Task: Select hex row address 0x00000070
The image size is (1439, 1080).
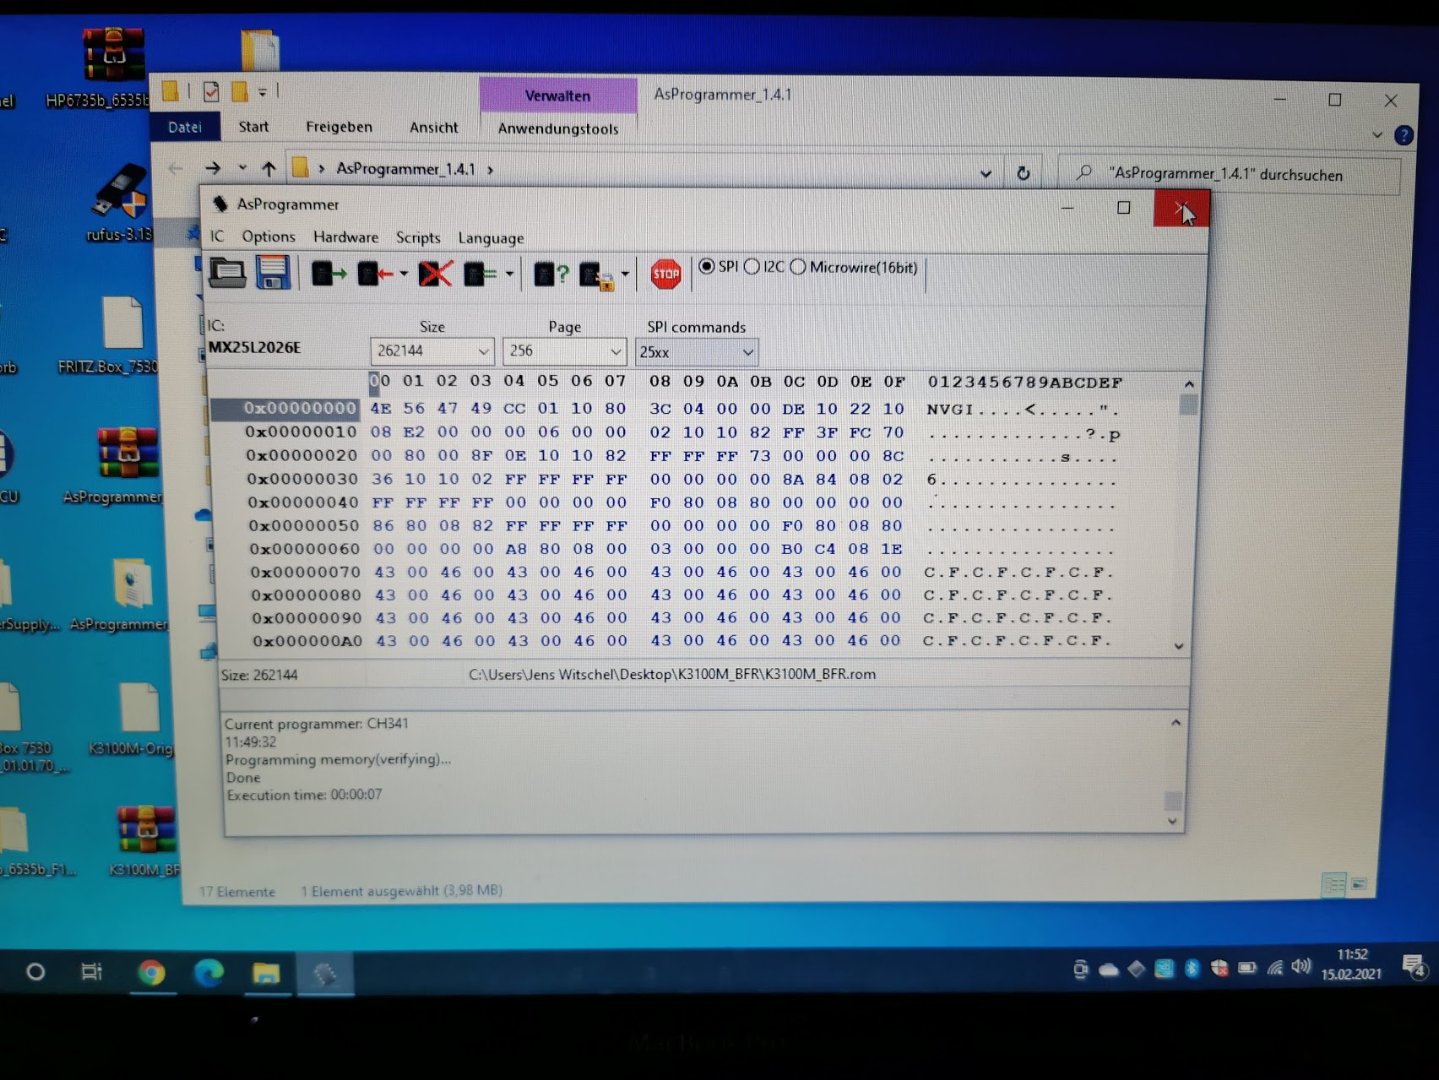Action: [x=305, y=572]
